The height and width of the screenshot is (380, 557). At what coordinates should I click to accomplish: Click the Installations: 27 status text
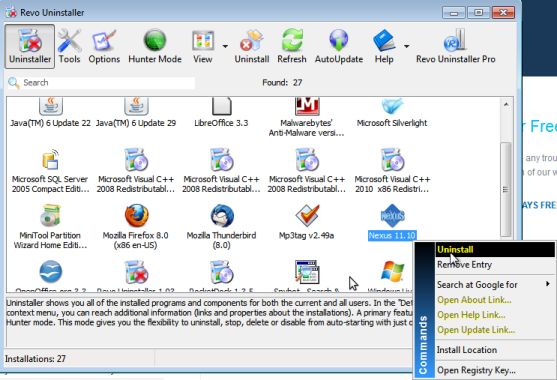[x=36, y=359]
